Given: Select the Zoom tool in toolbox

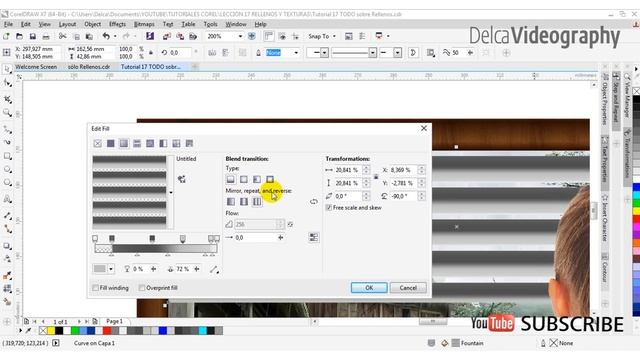Looking at the screenshot, I should click(7, 113).
